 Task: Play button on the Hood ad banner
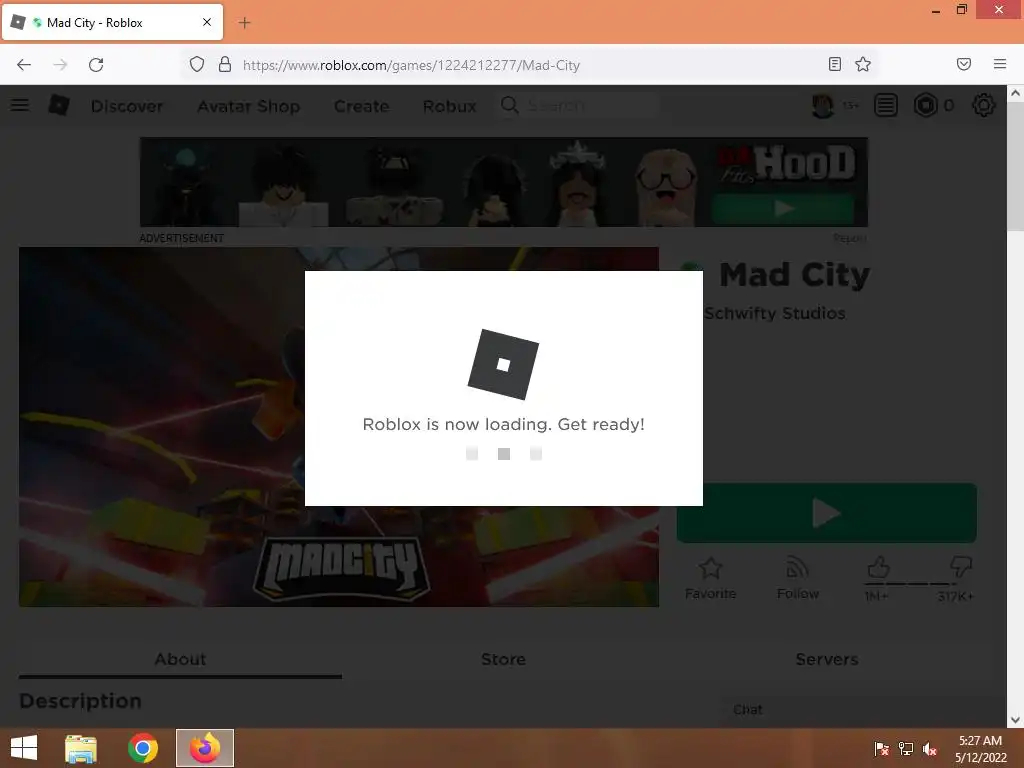point(783,208)
